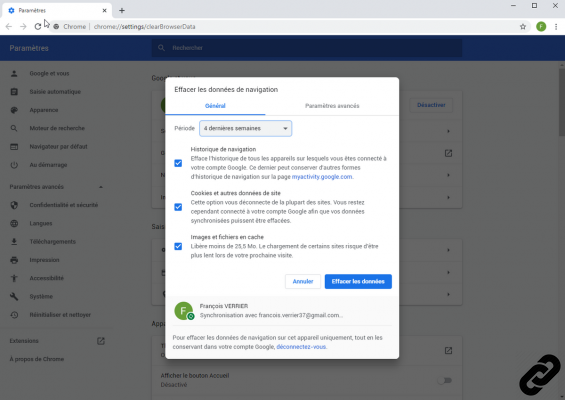Toggle Afficher le bouton Accueil switch

click(445, 381)
